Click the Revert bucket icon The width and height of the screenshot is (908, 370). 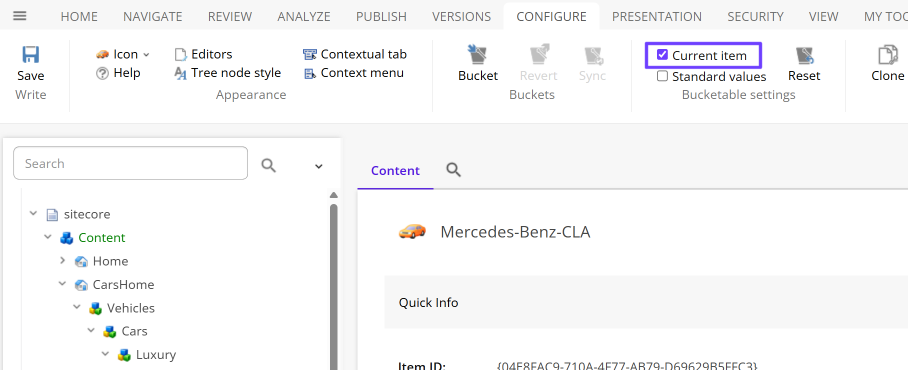click(539, 55)
